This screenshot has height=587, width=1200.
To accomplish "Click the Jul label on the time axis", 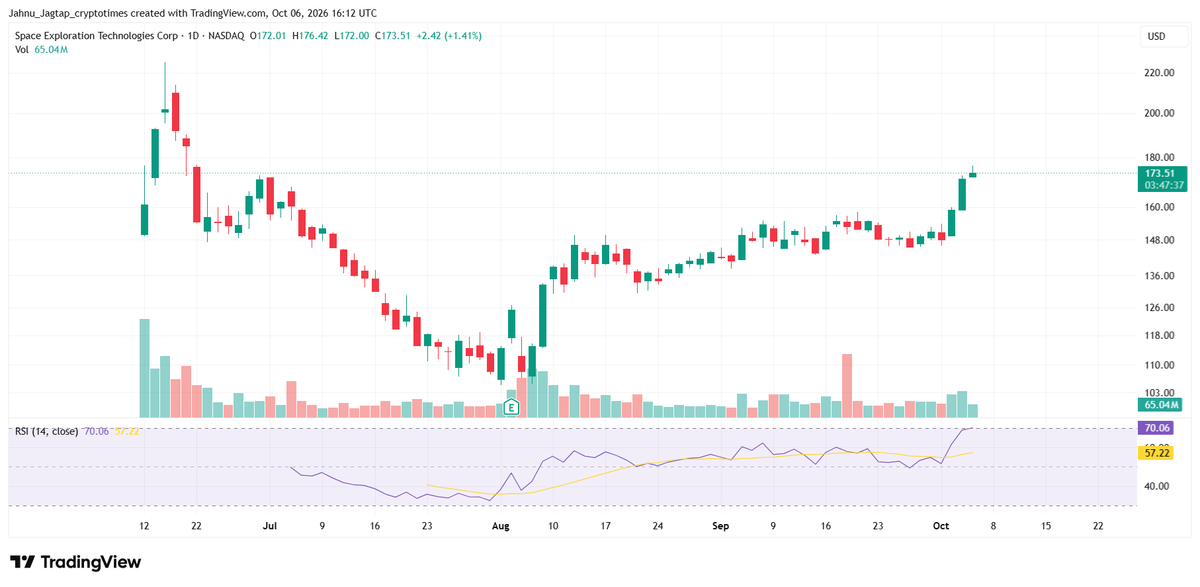I will coord(271,525).
